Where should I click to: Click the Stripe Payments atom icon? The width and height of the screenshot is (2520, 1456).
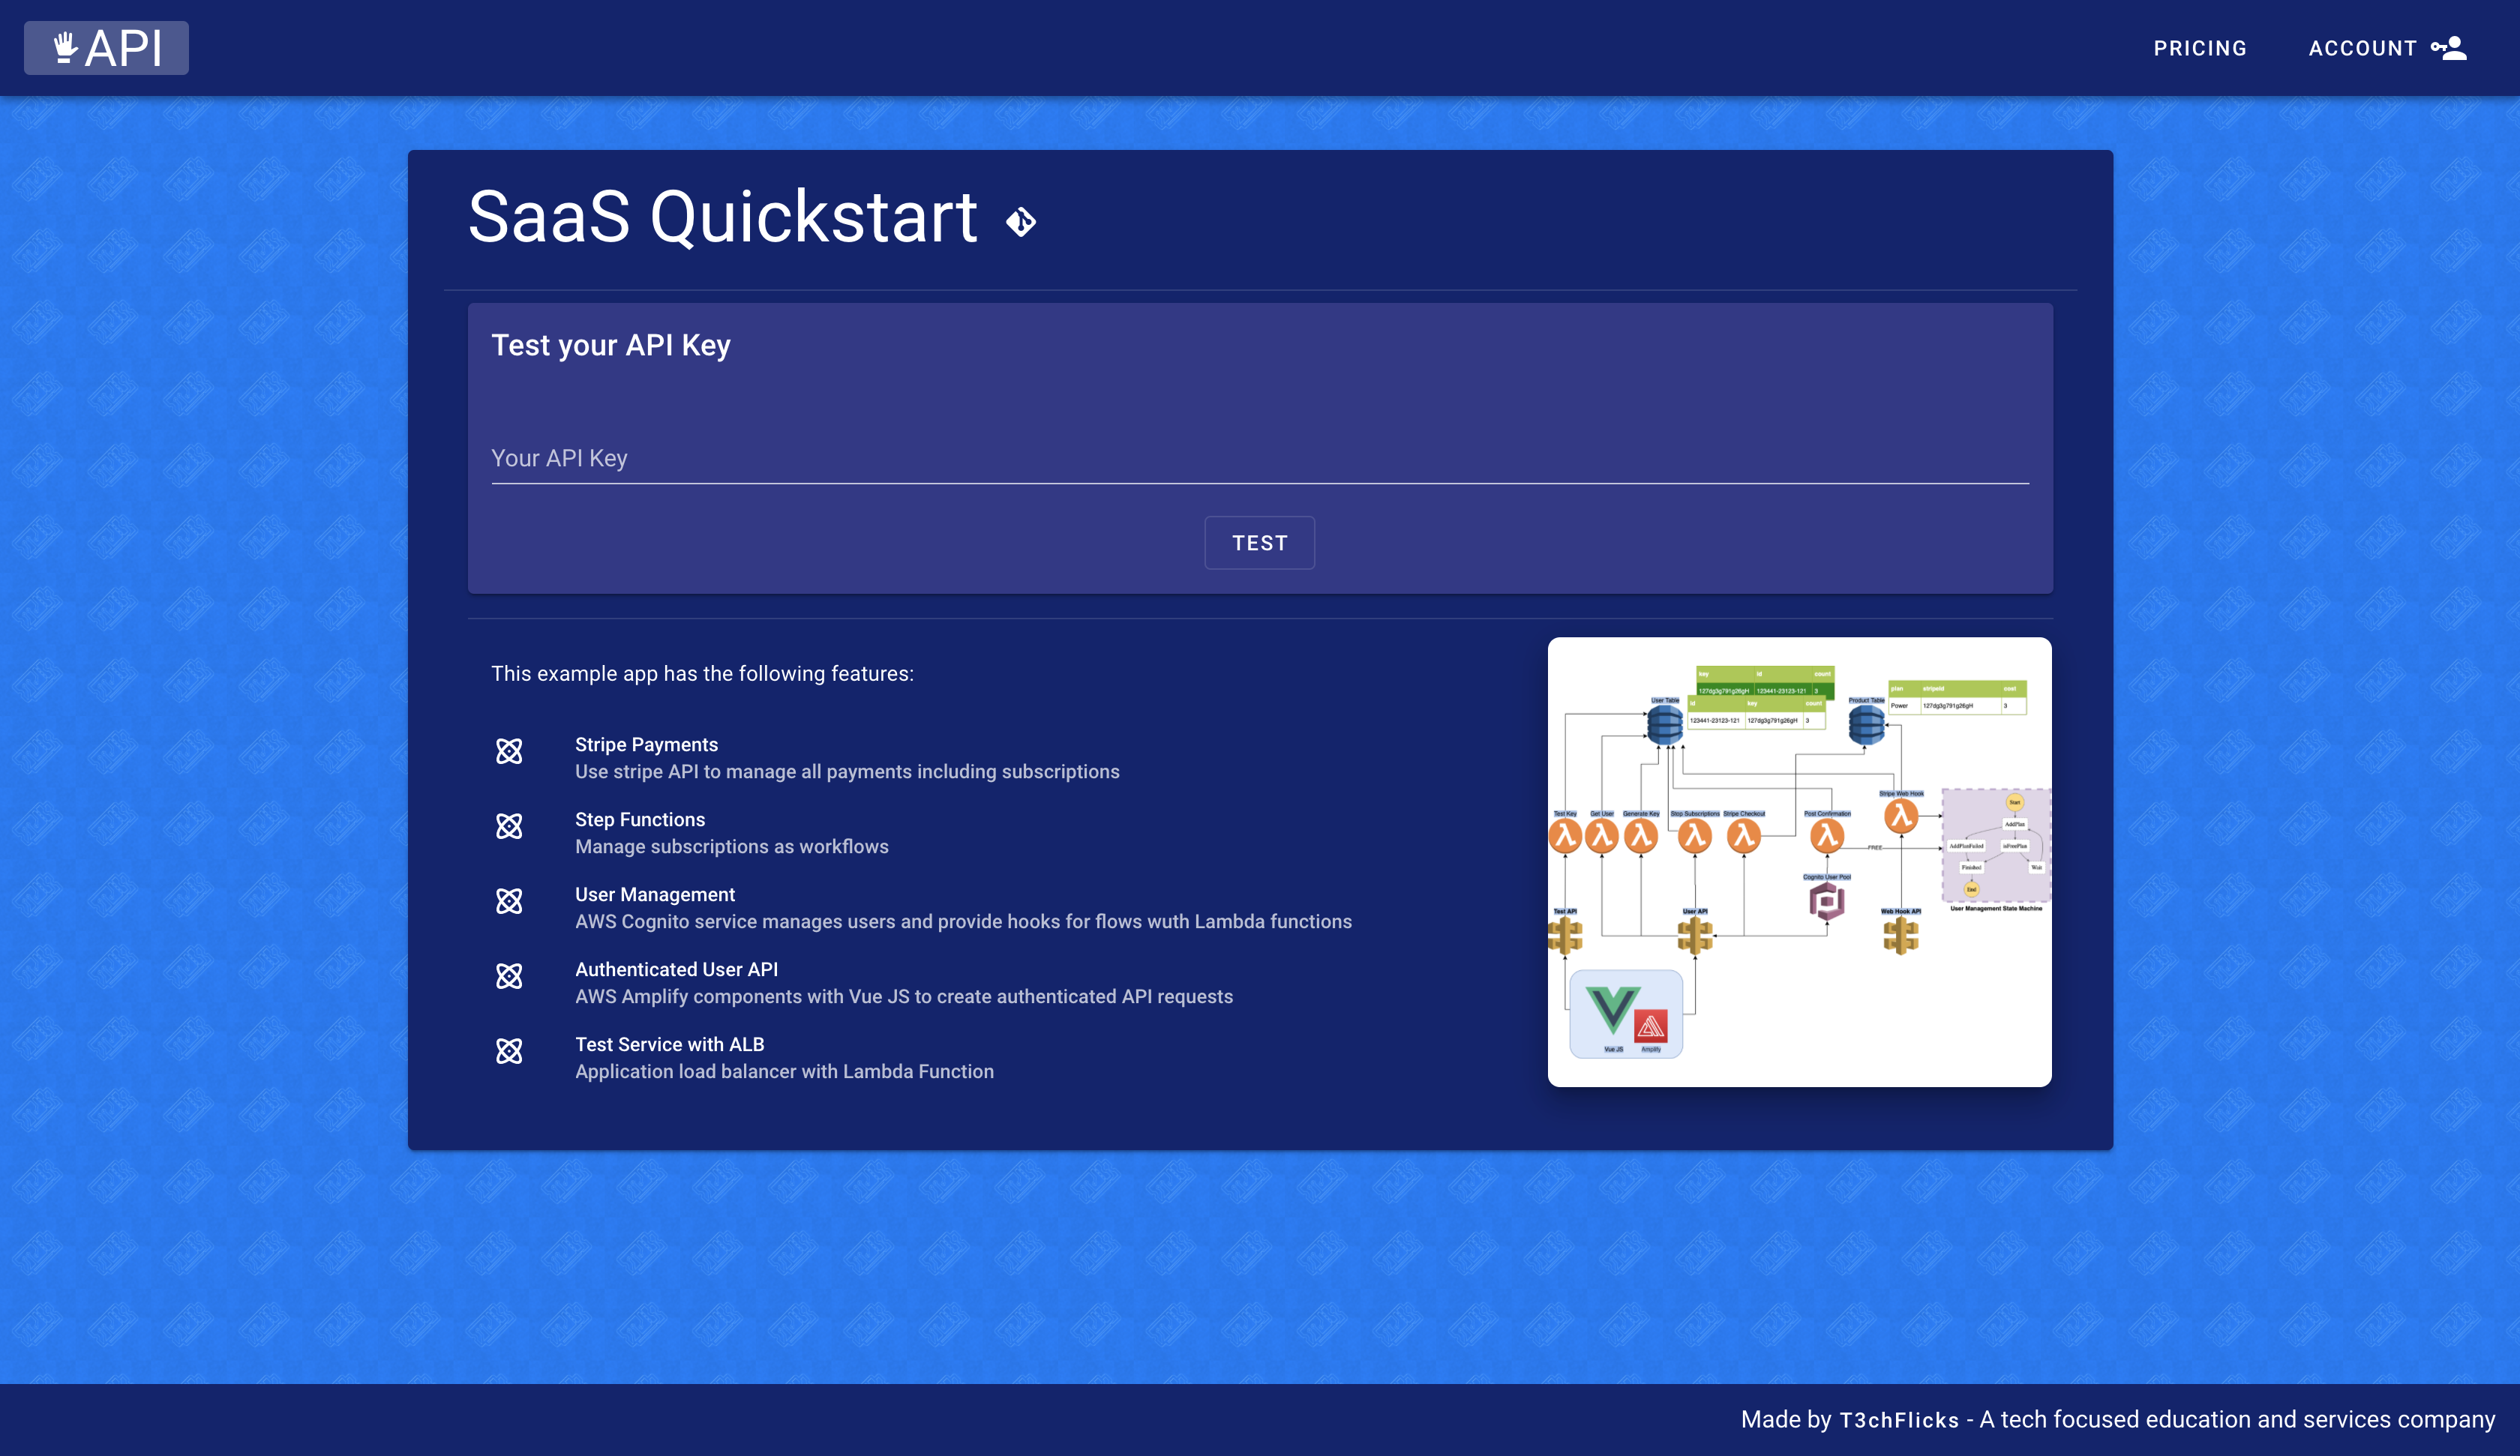(x=509, y=751)
